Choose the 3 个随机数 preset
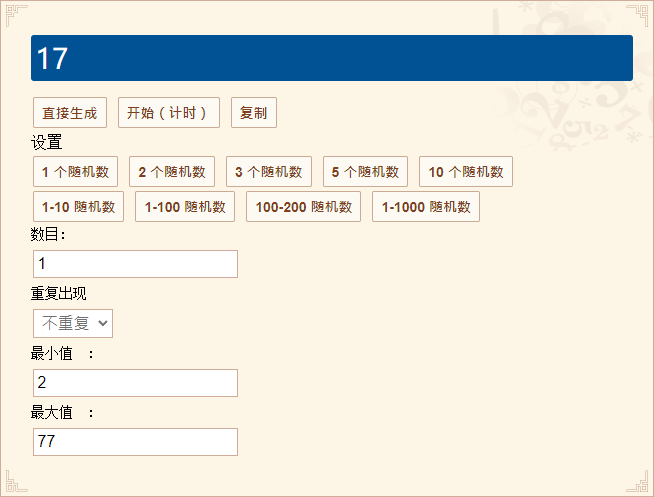Image resolution: width=654 pixels, height=497 pixels. (269, 171)
